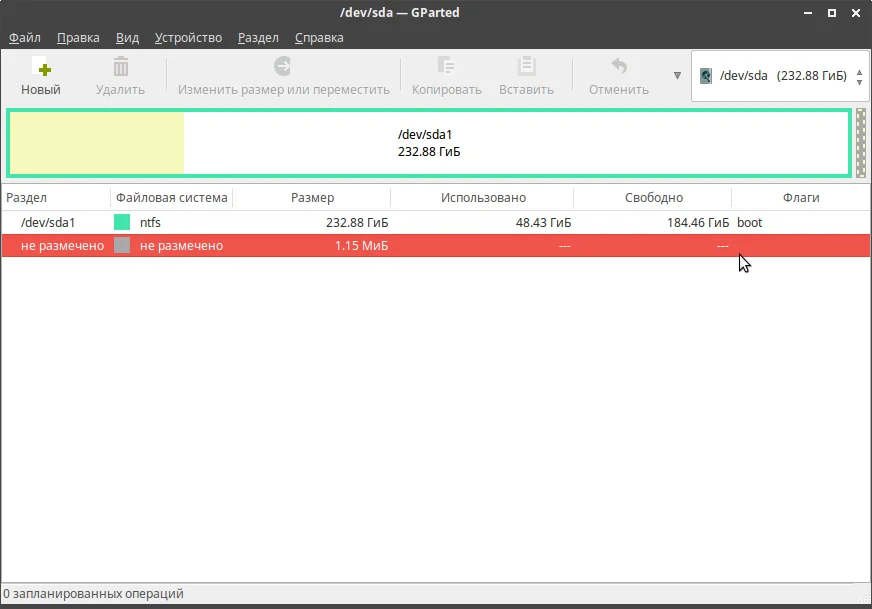Viewport: 872px width, 609px height.
Task: Click the Delete trash can icon
Action: [121, 66]
